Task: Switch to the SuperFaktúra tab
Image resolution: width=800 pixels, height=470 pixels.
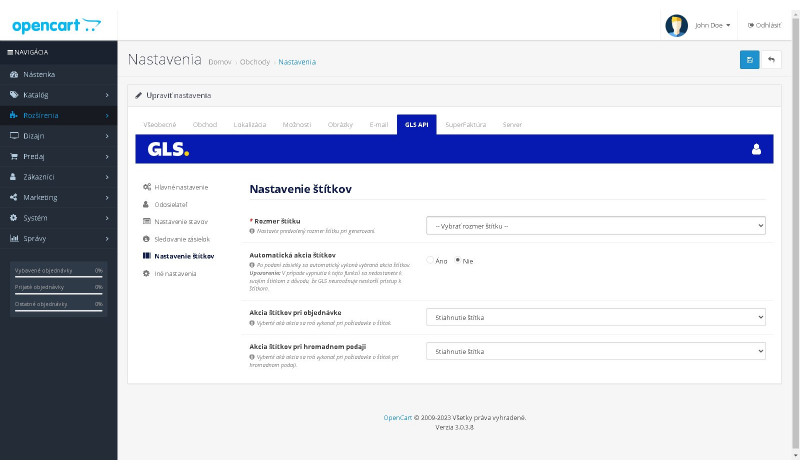Action: [465, 125]
